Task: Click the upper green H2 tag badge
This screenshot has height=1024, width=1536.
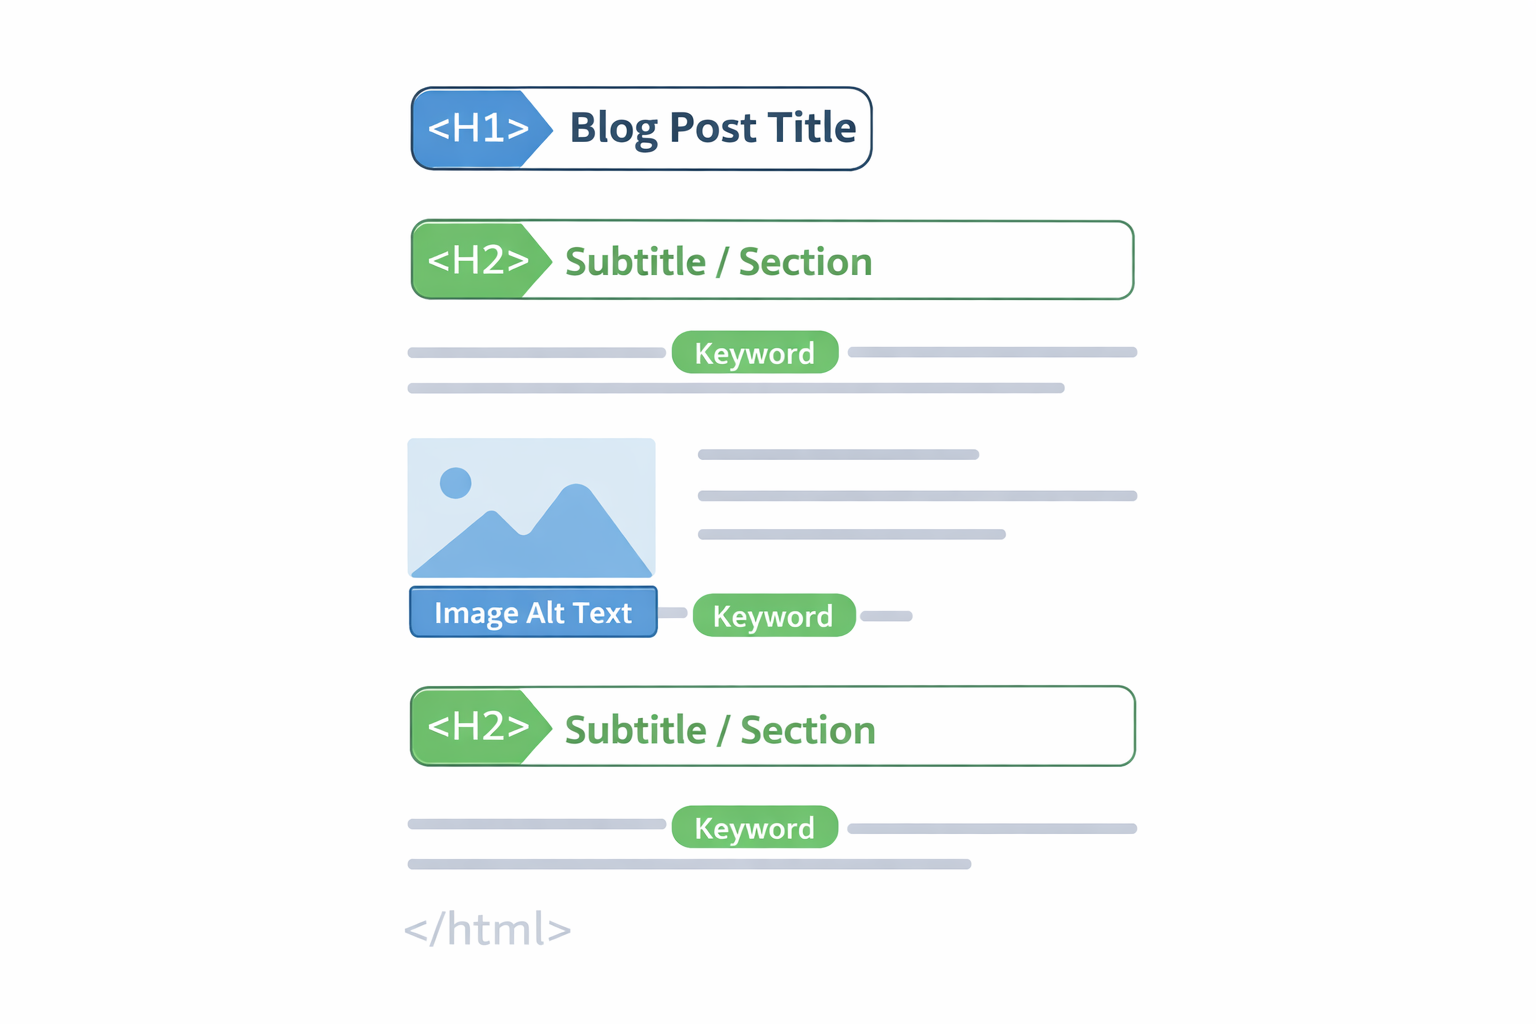Action: tap(478, 261)
